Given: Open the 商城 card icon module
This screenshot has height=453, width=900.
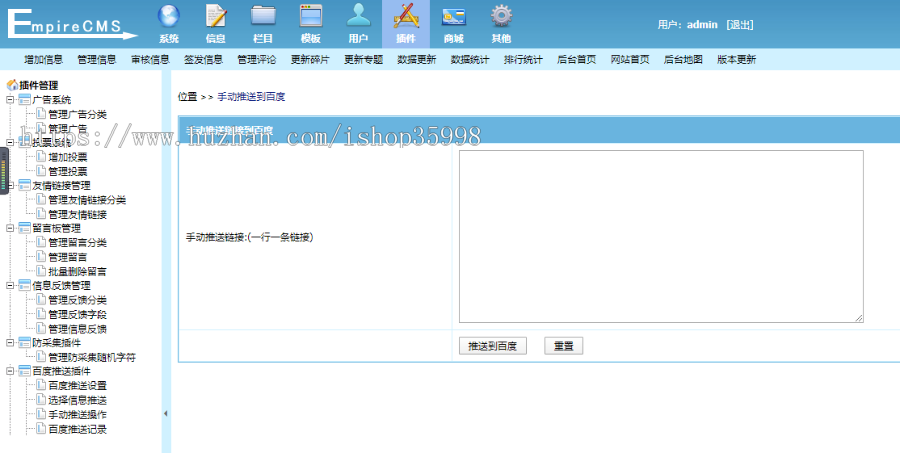Looking at the screenshot, I should [453, 24].
